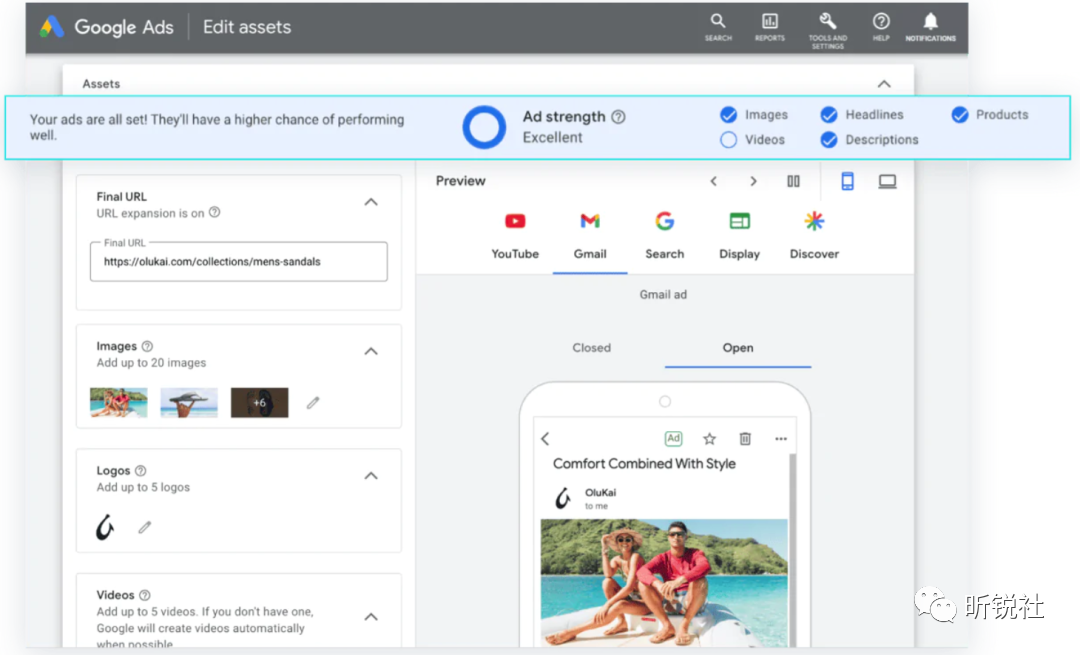Select mobile device preview icon
1080x655 pixels.
847,181
